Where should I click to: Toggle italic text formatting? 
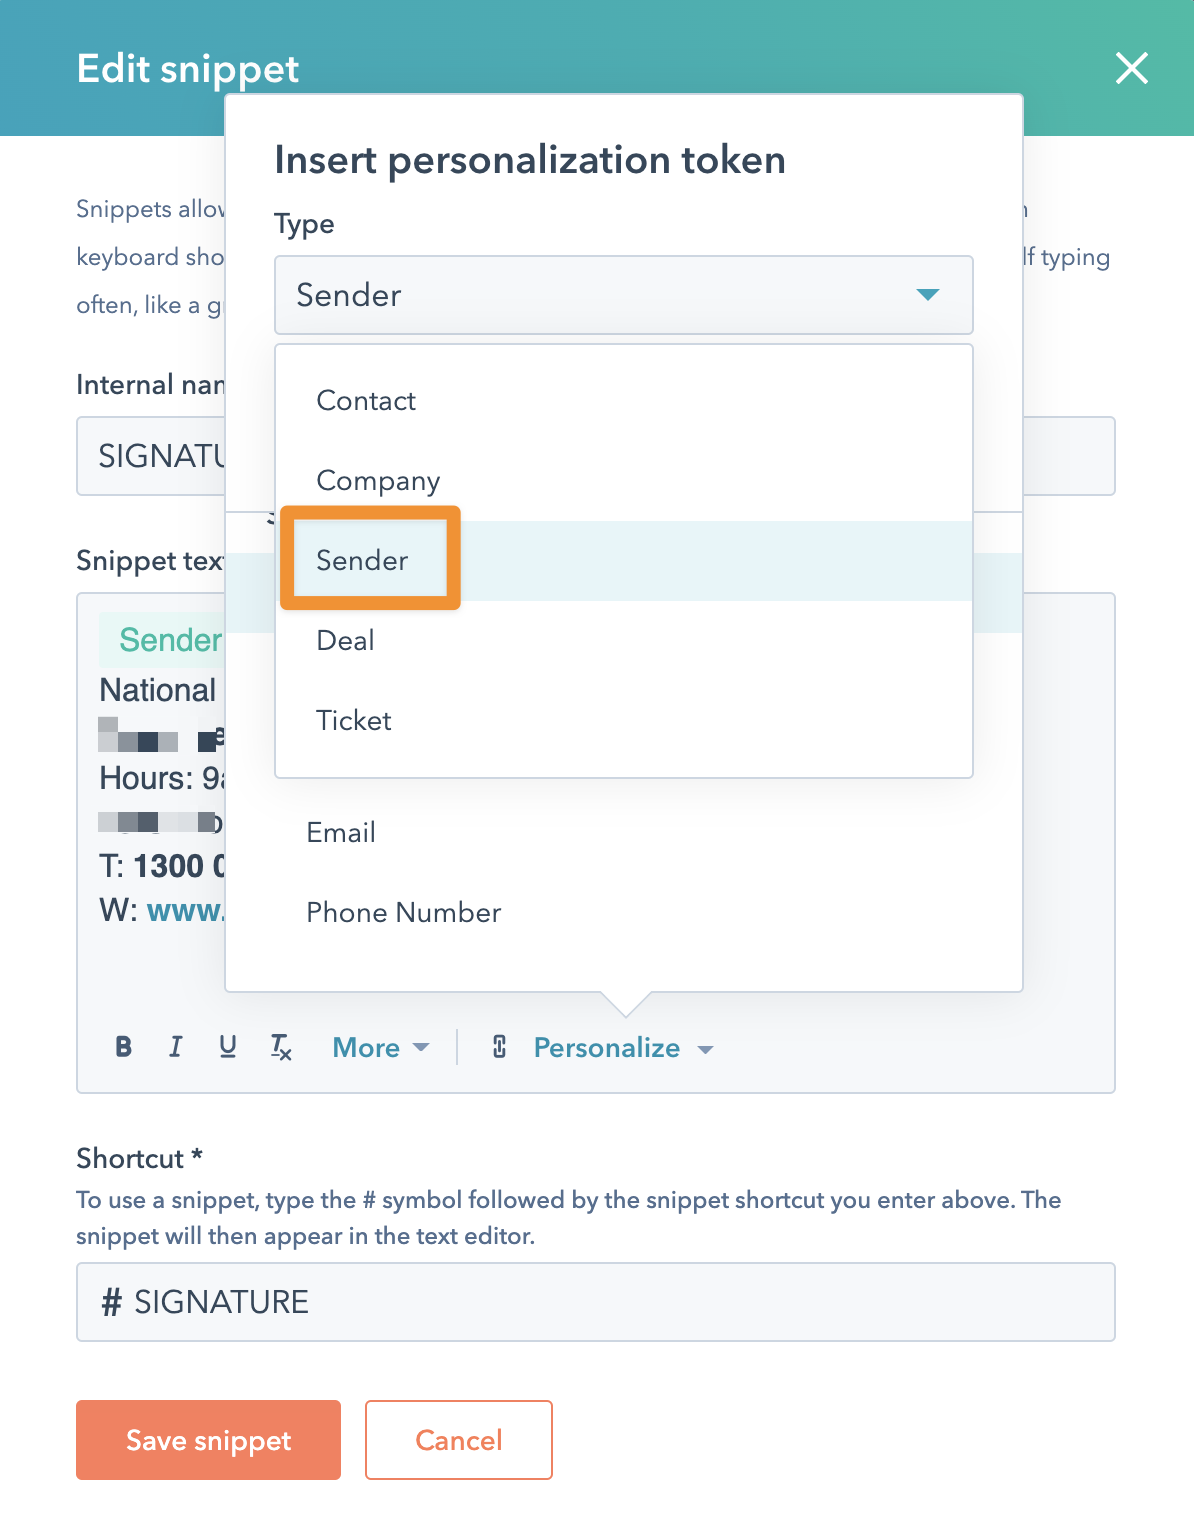coord(176,1047)
